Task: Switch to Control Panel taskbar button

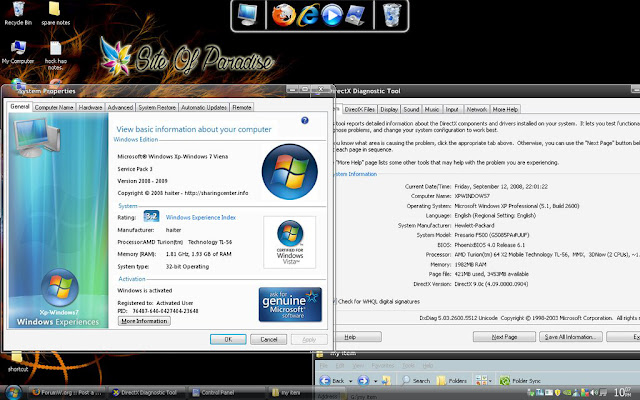Action: click(x=227, y=393)
